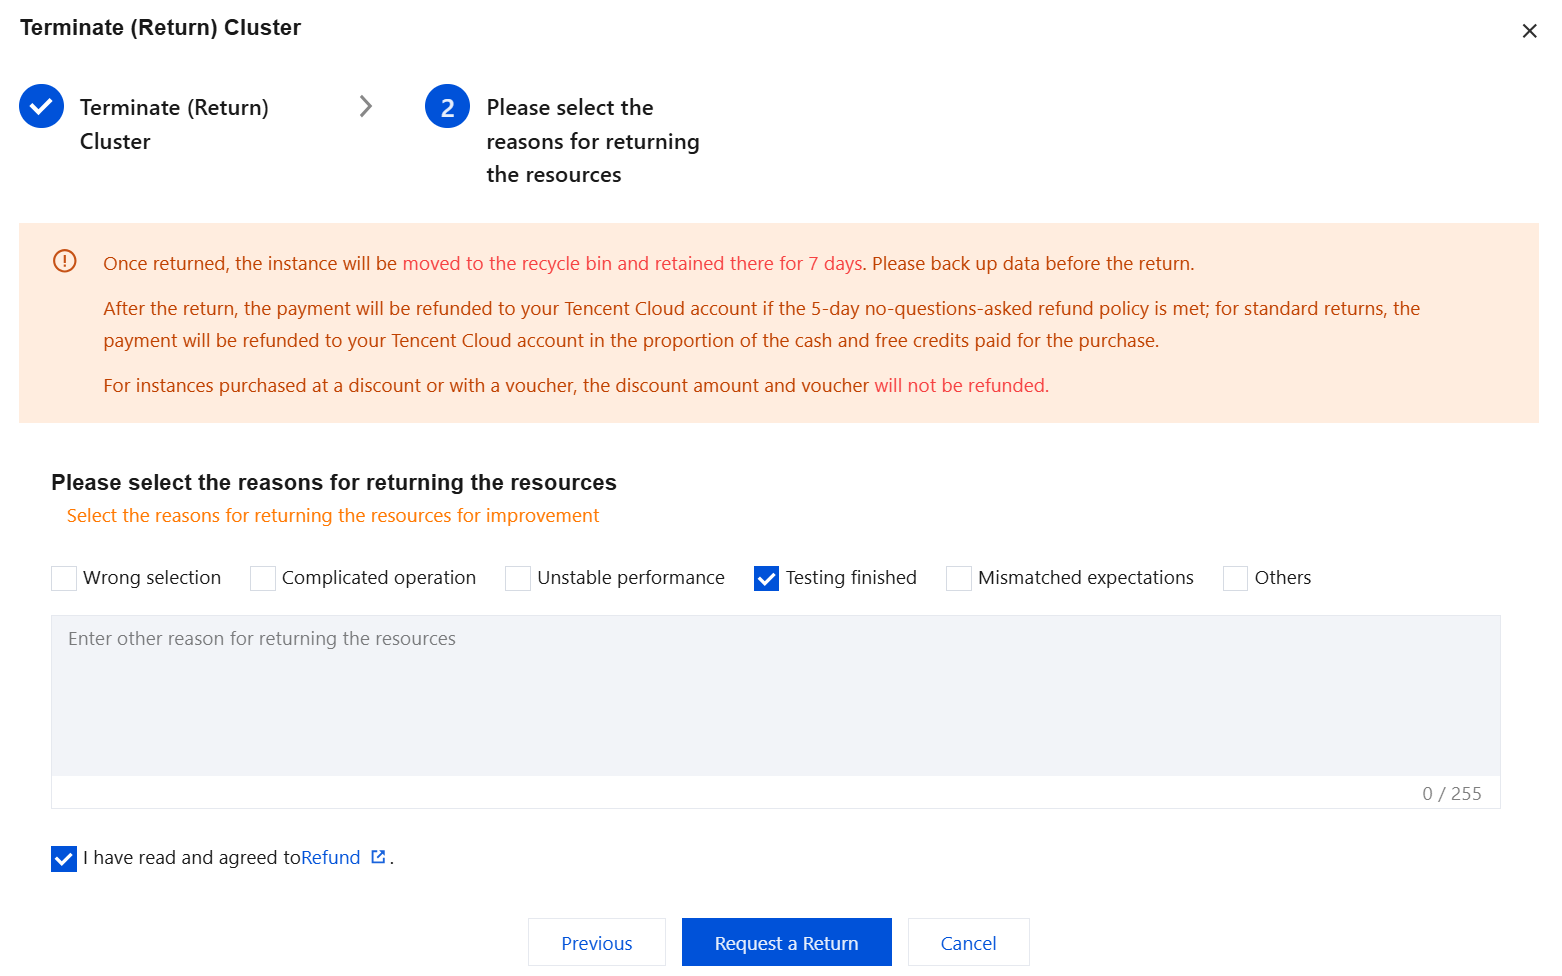This screenshot has width=1562, height=976.
Task: Click the warning exclamation icon
Action: 65,262
